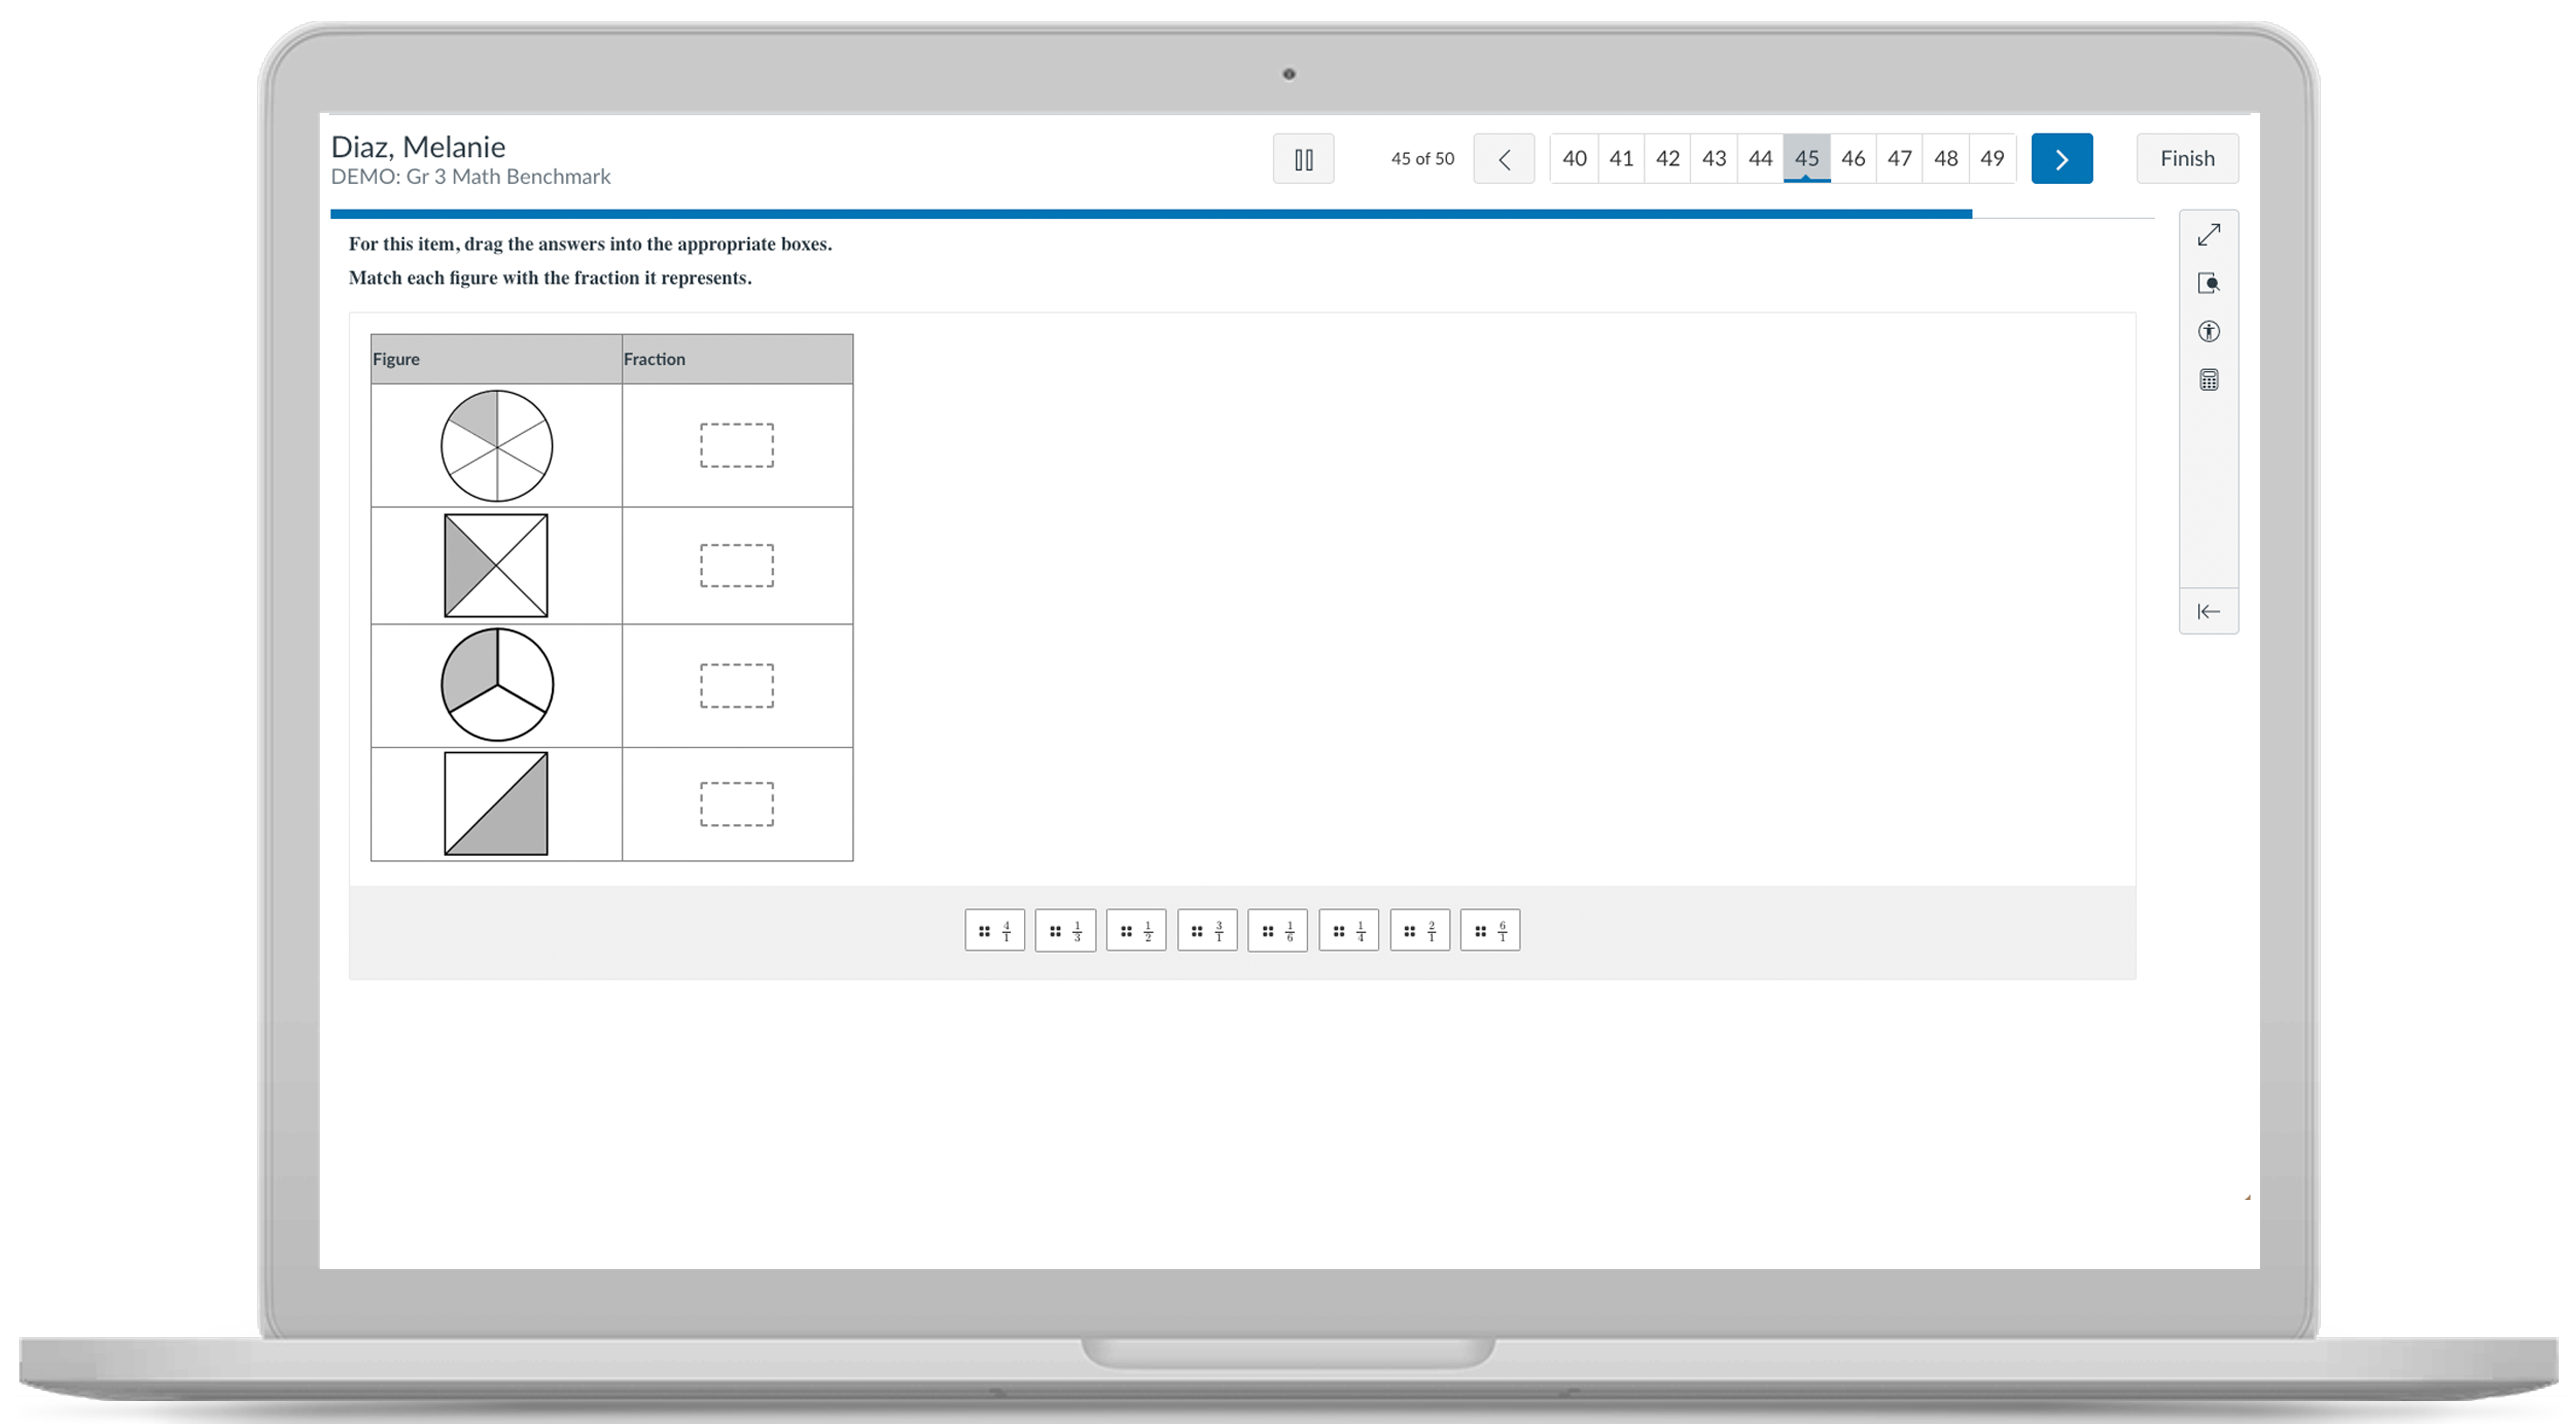Pause the assessment
Image resolution: width=2574 pixels, height=1424 pixels.
[x=1303, y=158]
